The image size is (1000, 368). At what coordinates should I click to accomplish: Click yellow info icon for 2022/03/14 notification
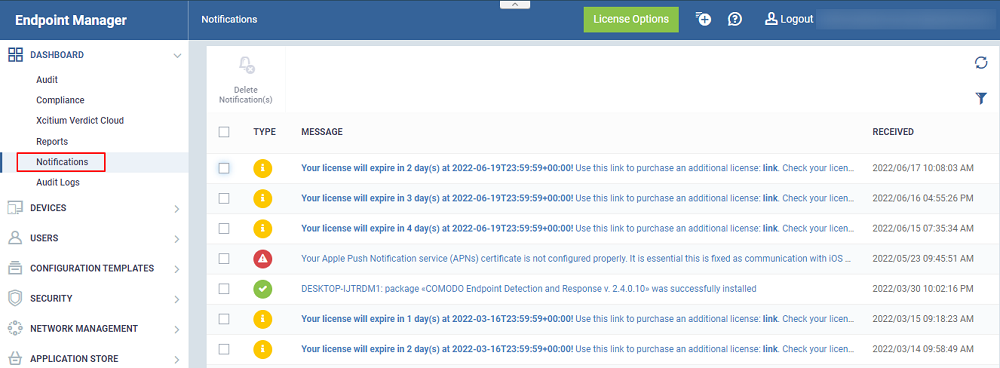pyautogui.click(x=263, y=349)
